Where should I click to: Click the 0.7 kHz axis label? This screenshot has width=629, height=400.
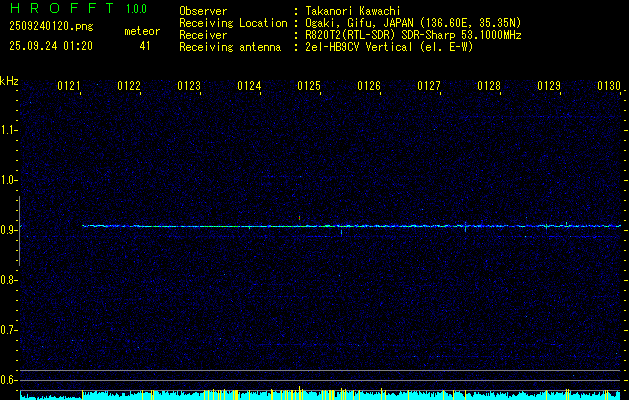(8, 330)
